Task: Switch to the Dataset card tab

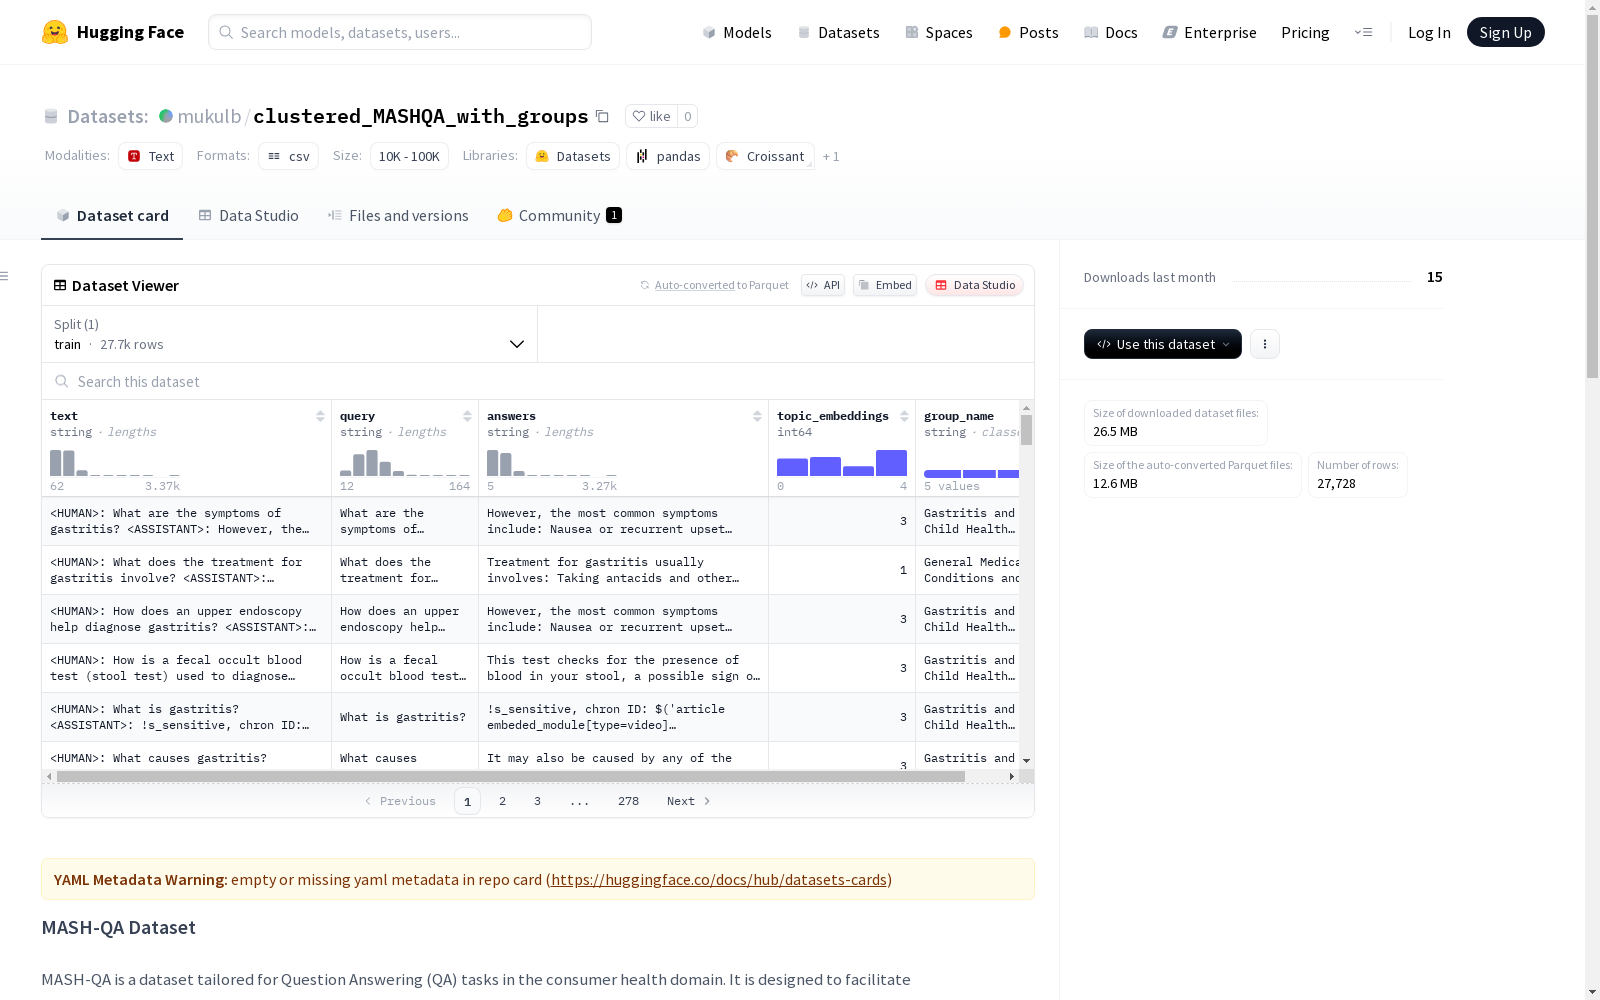Action: [112, 215]
